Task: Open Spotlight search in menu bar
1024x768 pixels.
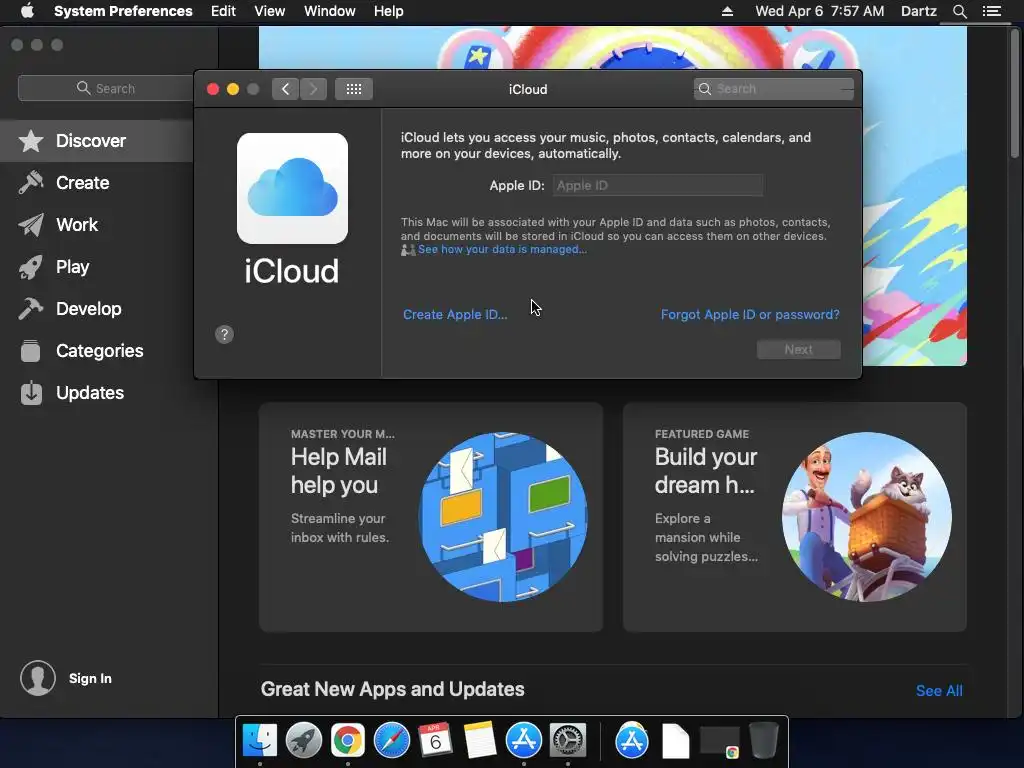Action: pos(959,11)
